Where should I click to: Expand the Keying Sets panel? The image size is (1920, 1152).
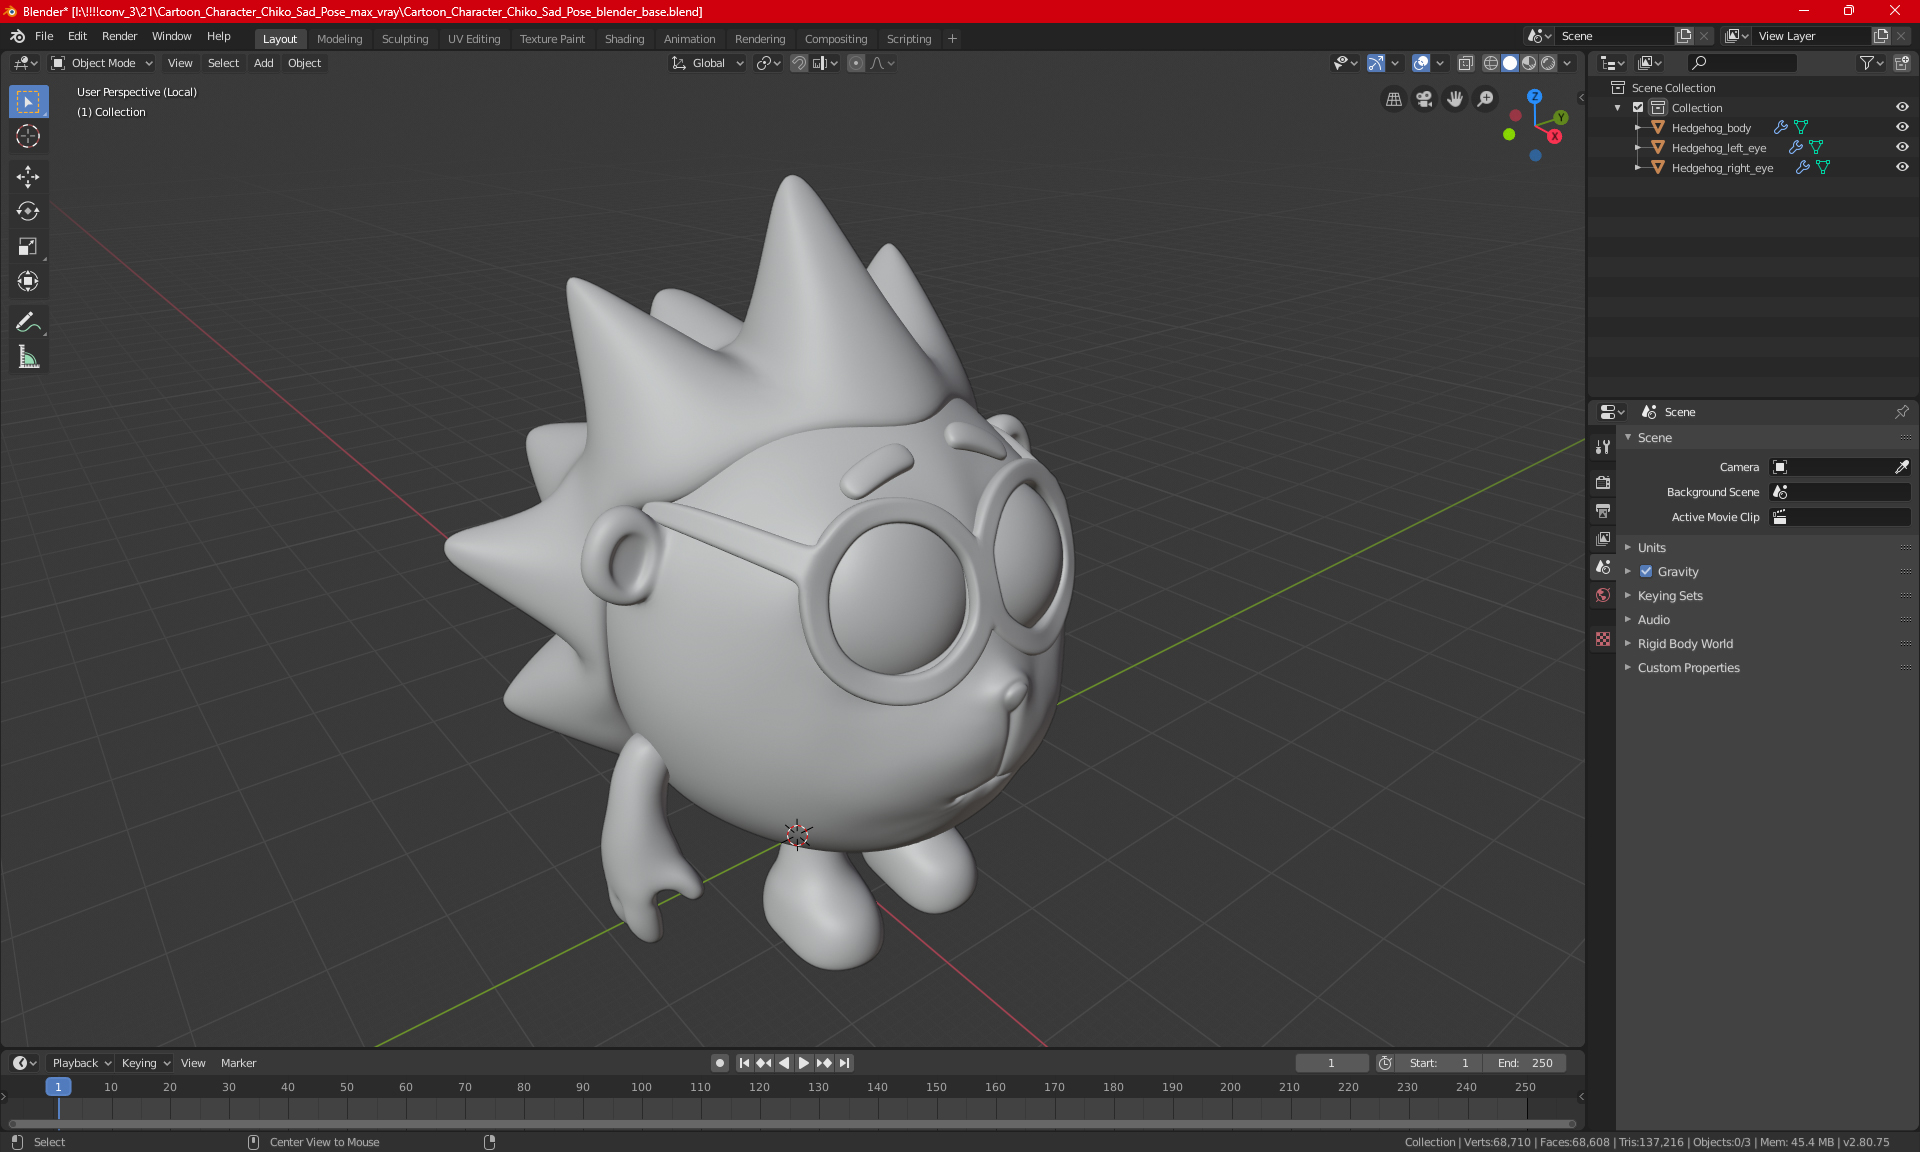coord(1669,596)
